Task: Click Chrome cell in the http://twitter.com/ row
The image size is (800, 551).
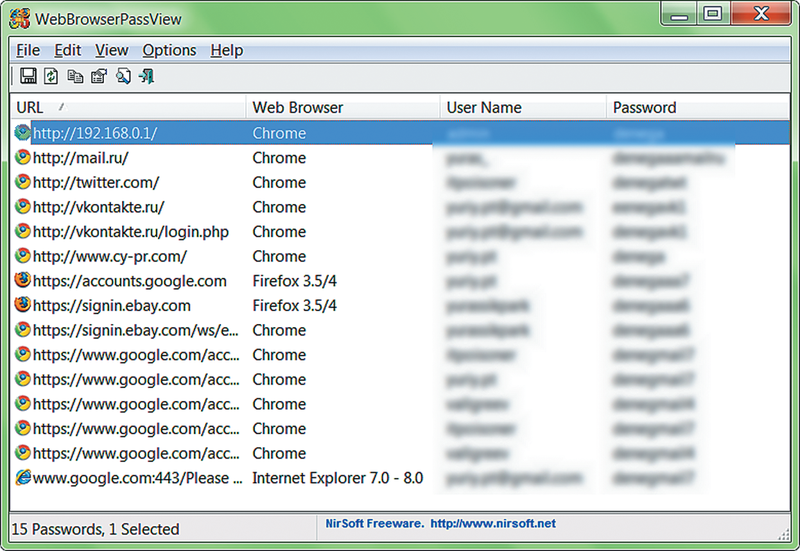Action: point(279,182)
